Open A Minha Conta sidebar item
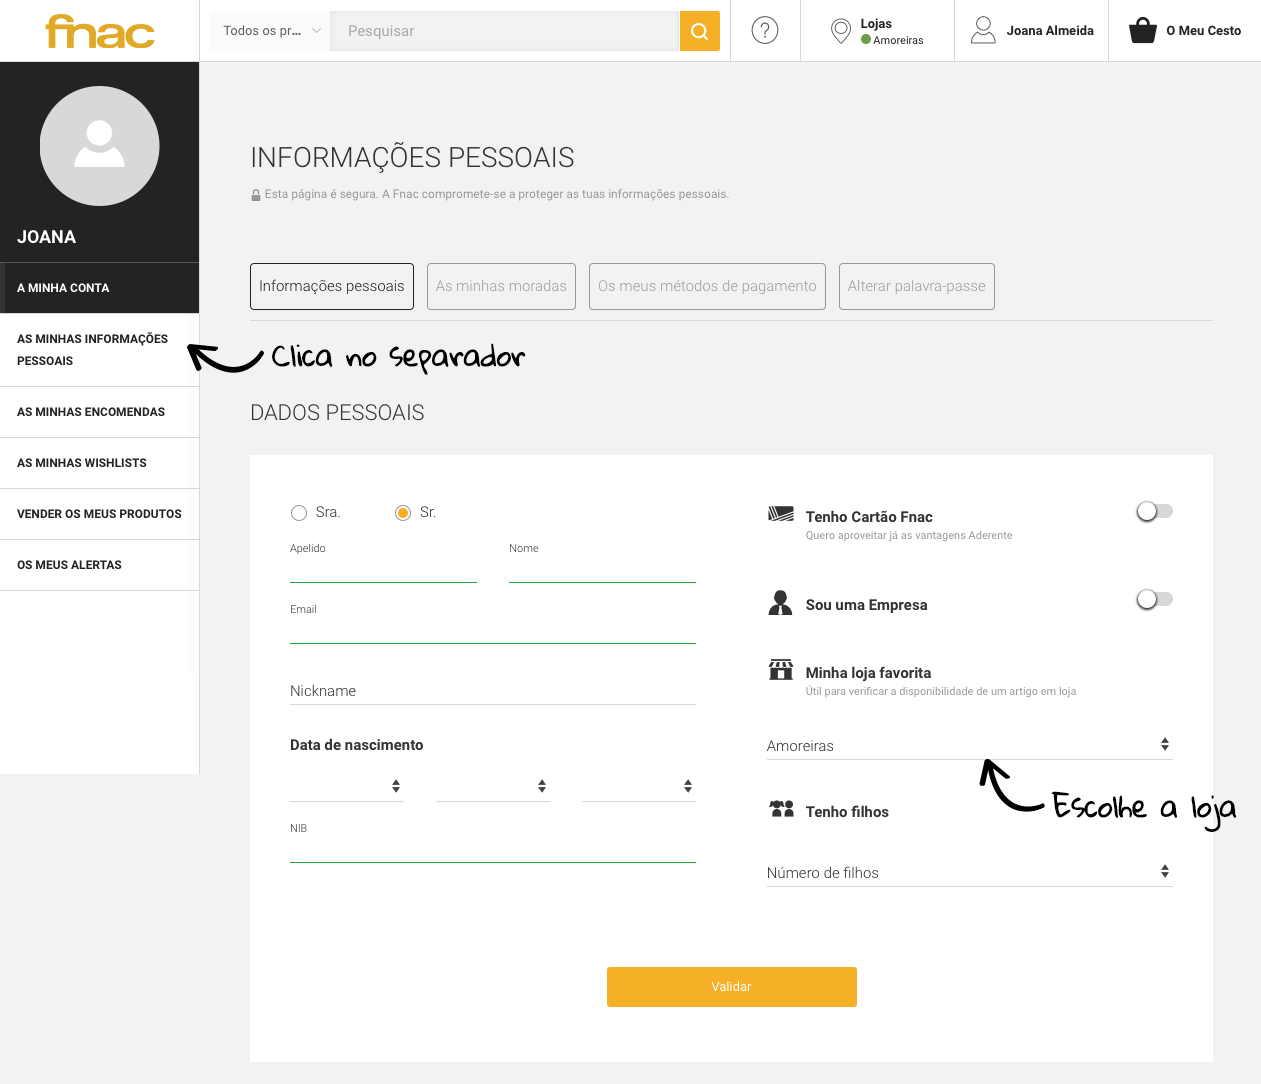 pos(100,288)
